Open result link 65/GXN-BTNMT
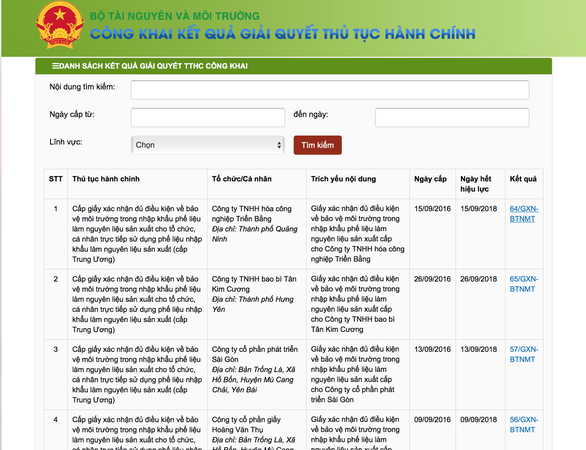This screenshot has width=586, height=450. point(524,284)
